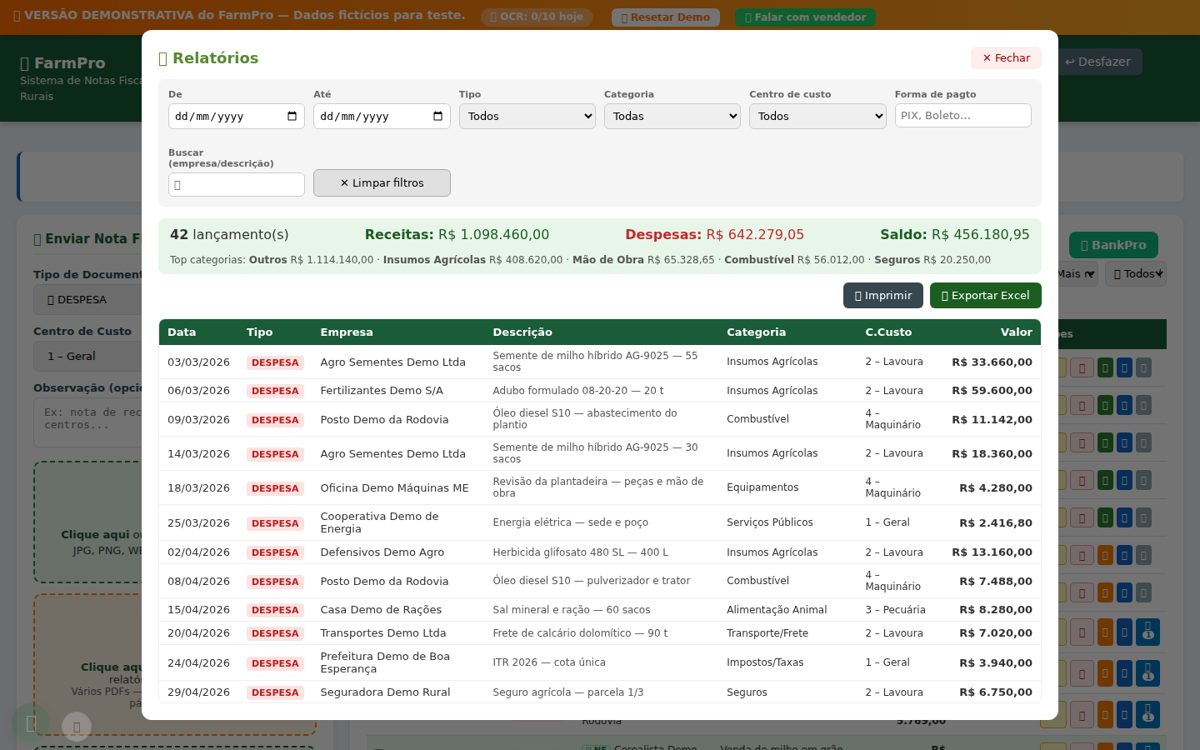Clear filters with Limpar filtros
This screenshot has width=1200, height=750.
pos(382,183)
